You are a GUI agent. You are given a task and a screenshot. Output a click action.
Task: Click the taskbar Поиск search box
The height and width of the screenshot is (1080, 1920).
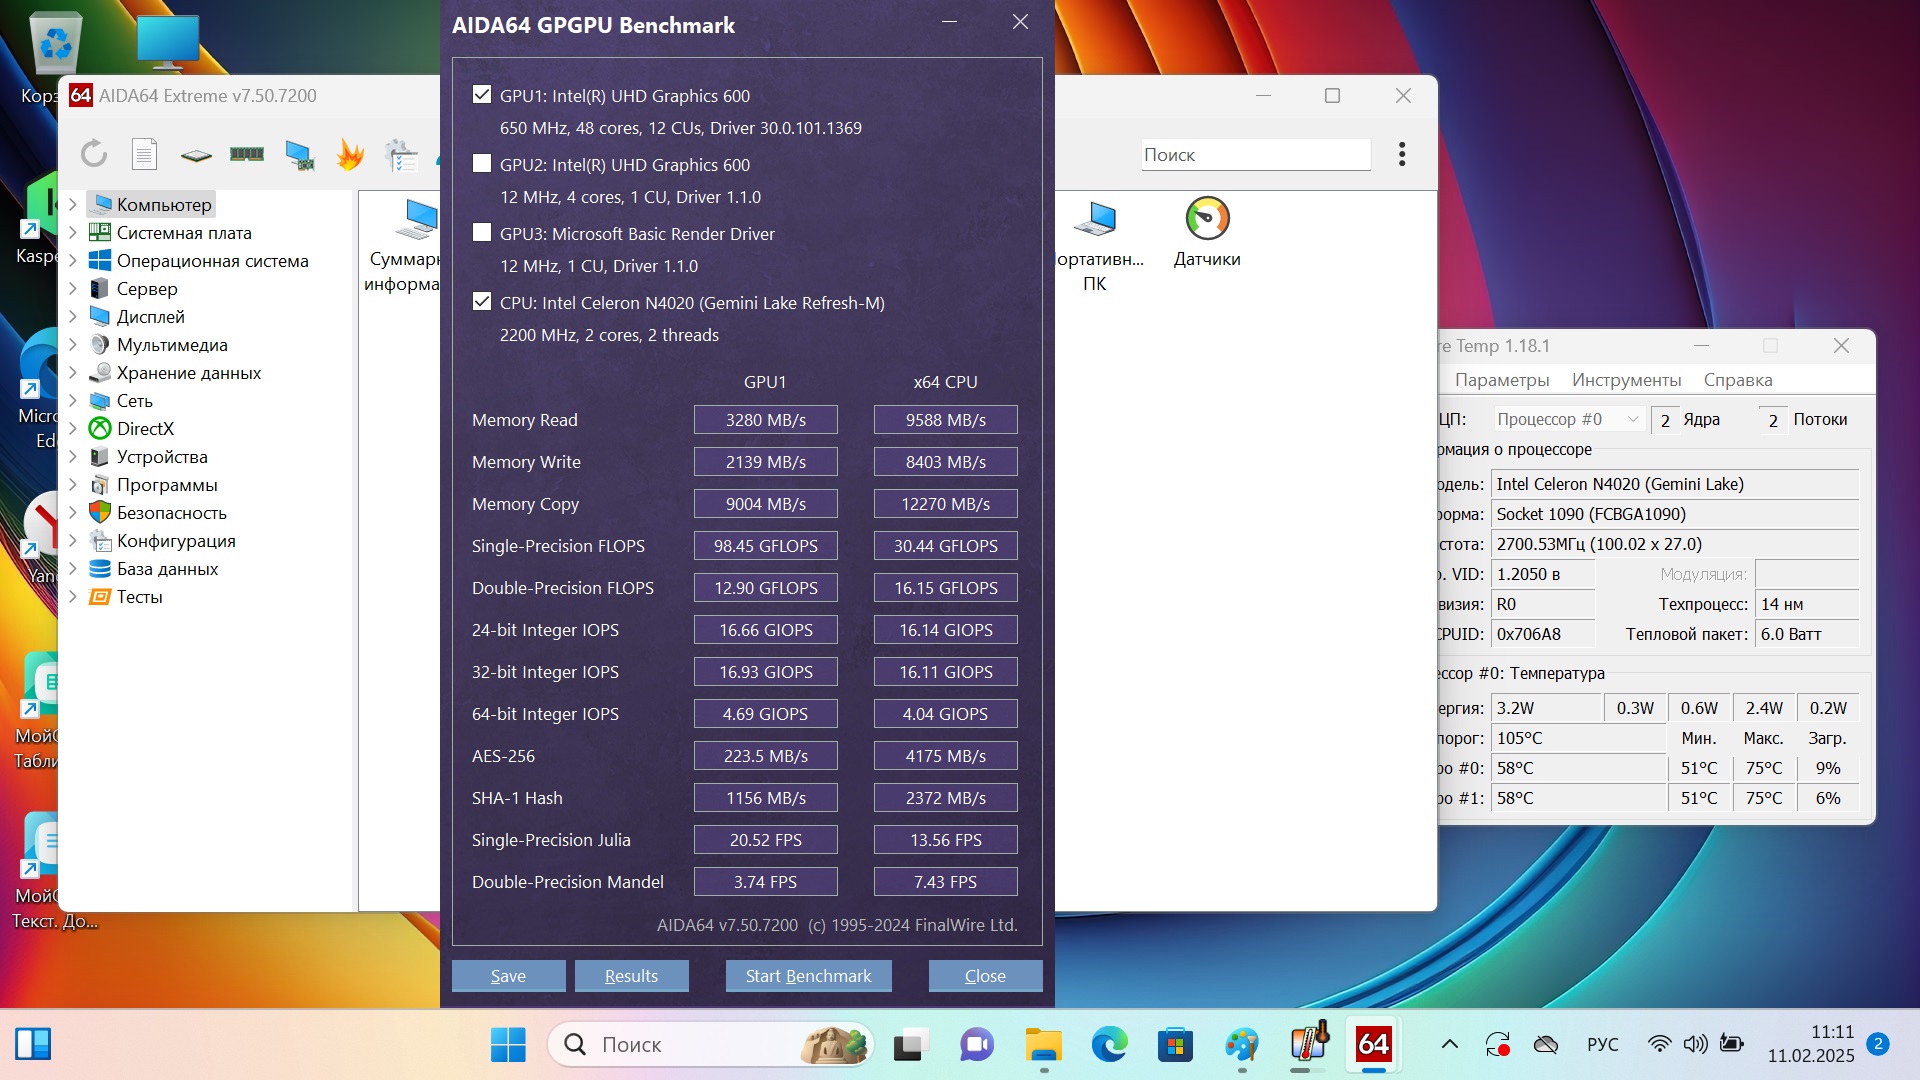[711, 1045]
